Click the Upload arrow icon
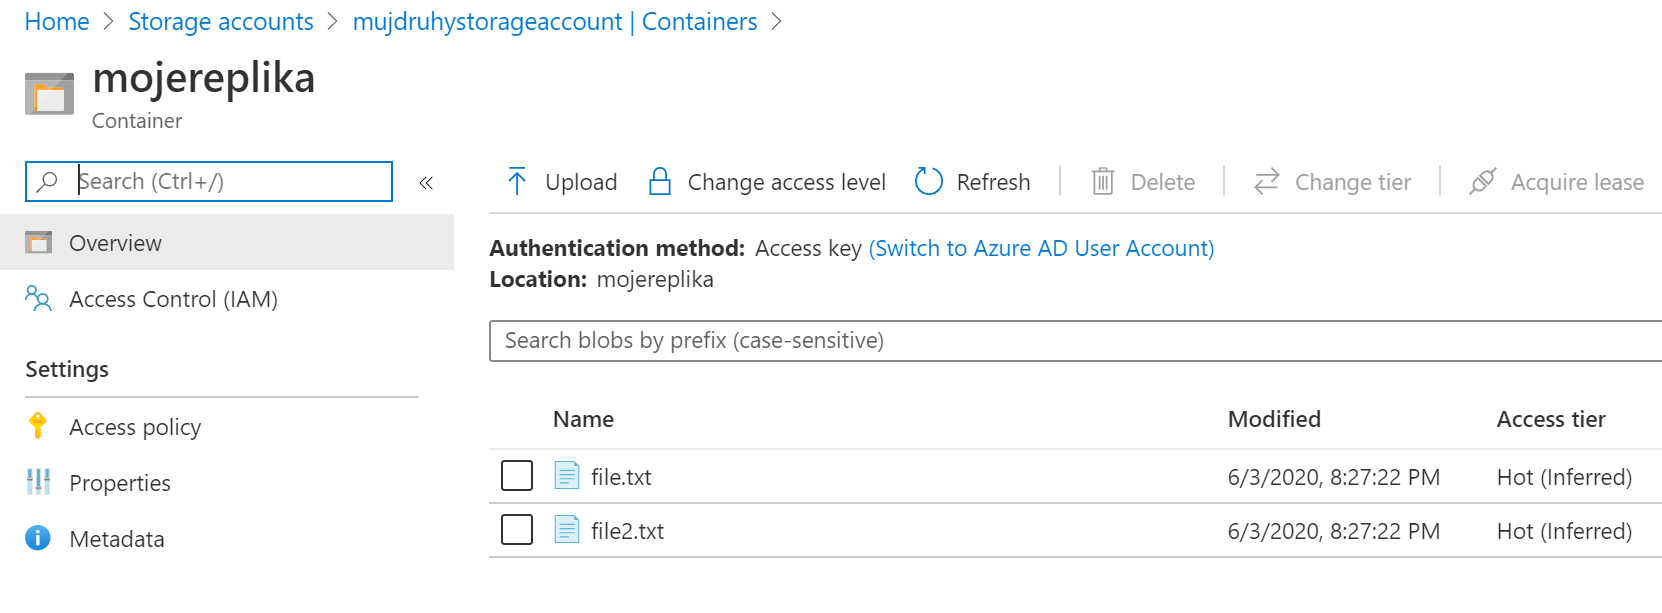The height and width of the screenshot is (613, 1662). 516,182
